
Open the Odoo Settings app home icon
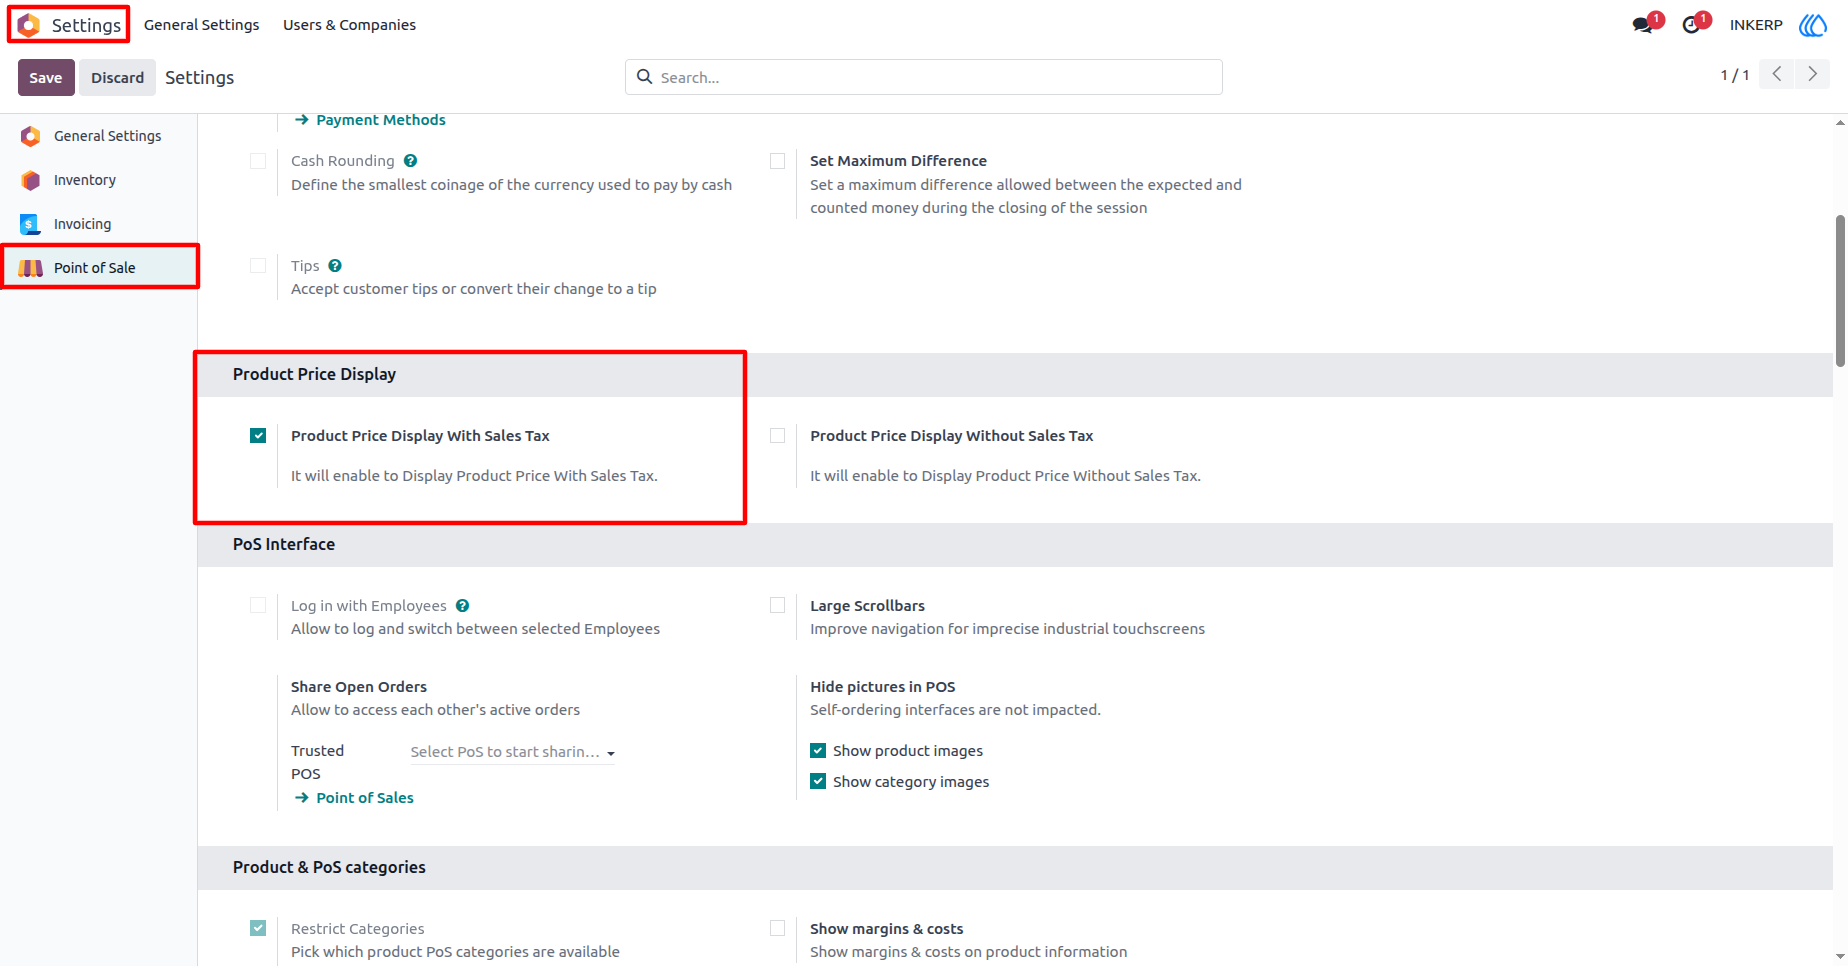(x=29, y=25)
